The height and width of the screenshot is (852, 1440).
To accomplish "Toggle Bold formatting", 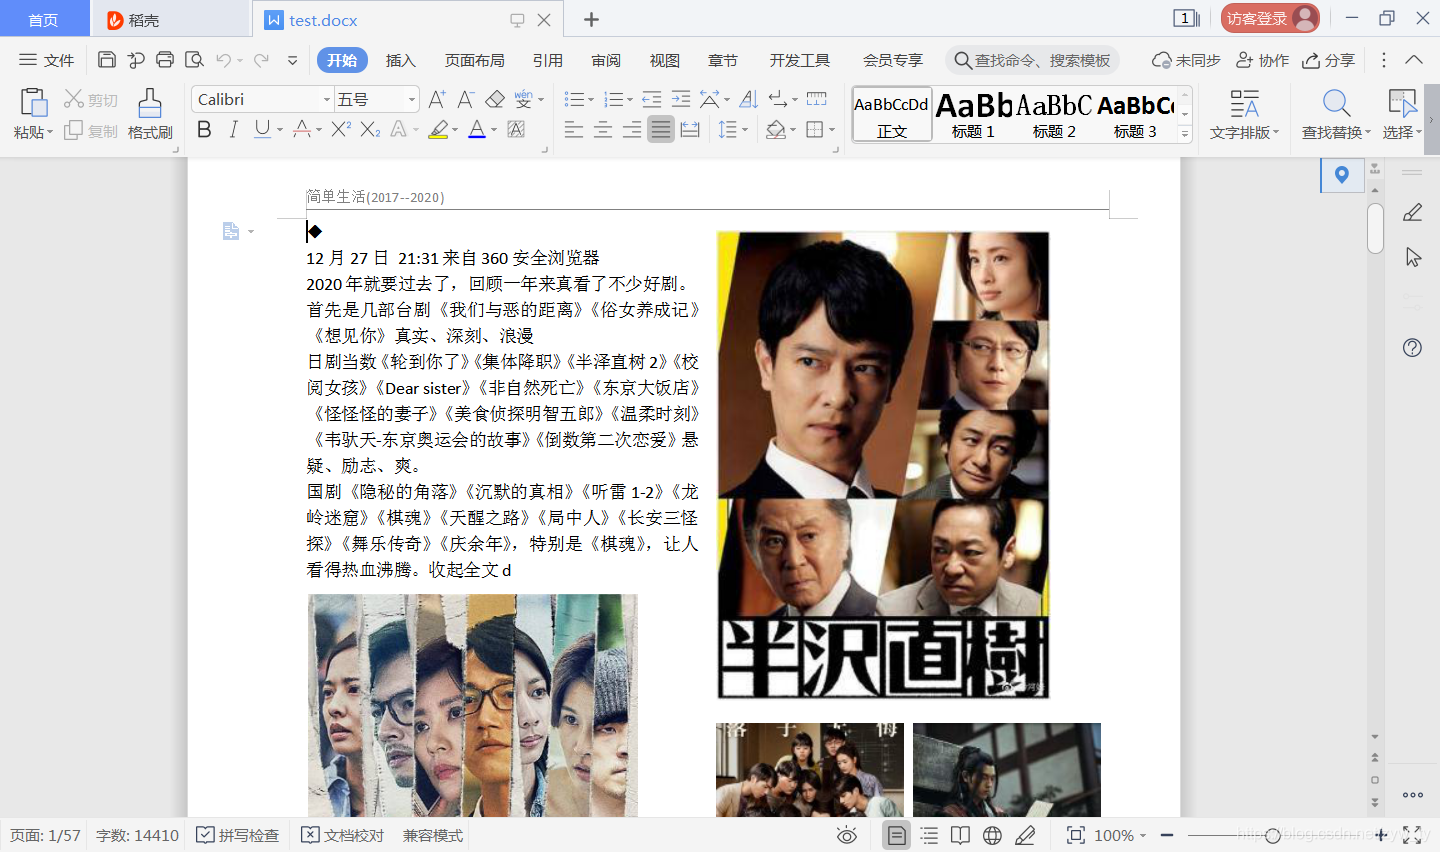I will 204,129.
